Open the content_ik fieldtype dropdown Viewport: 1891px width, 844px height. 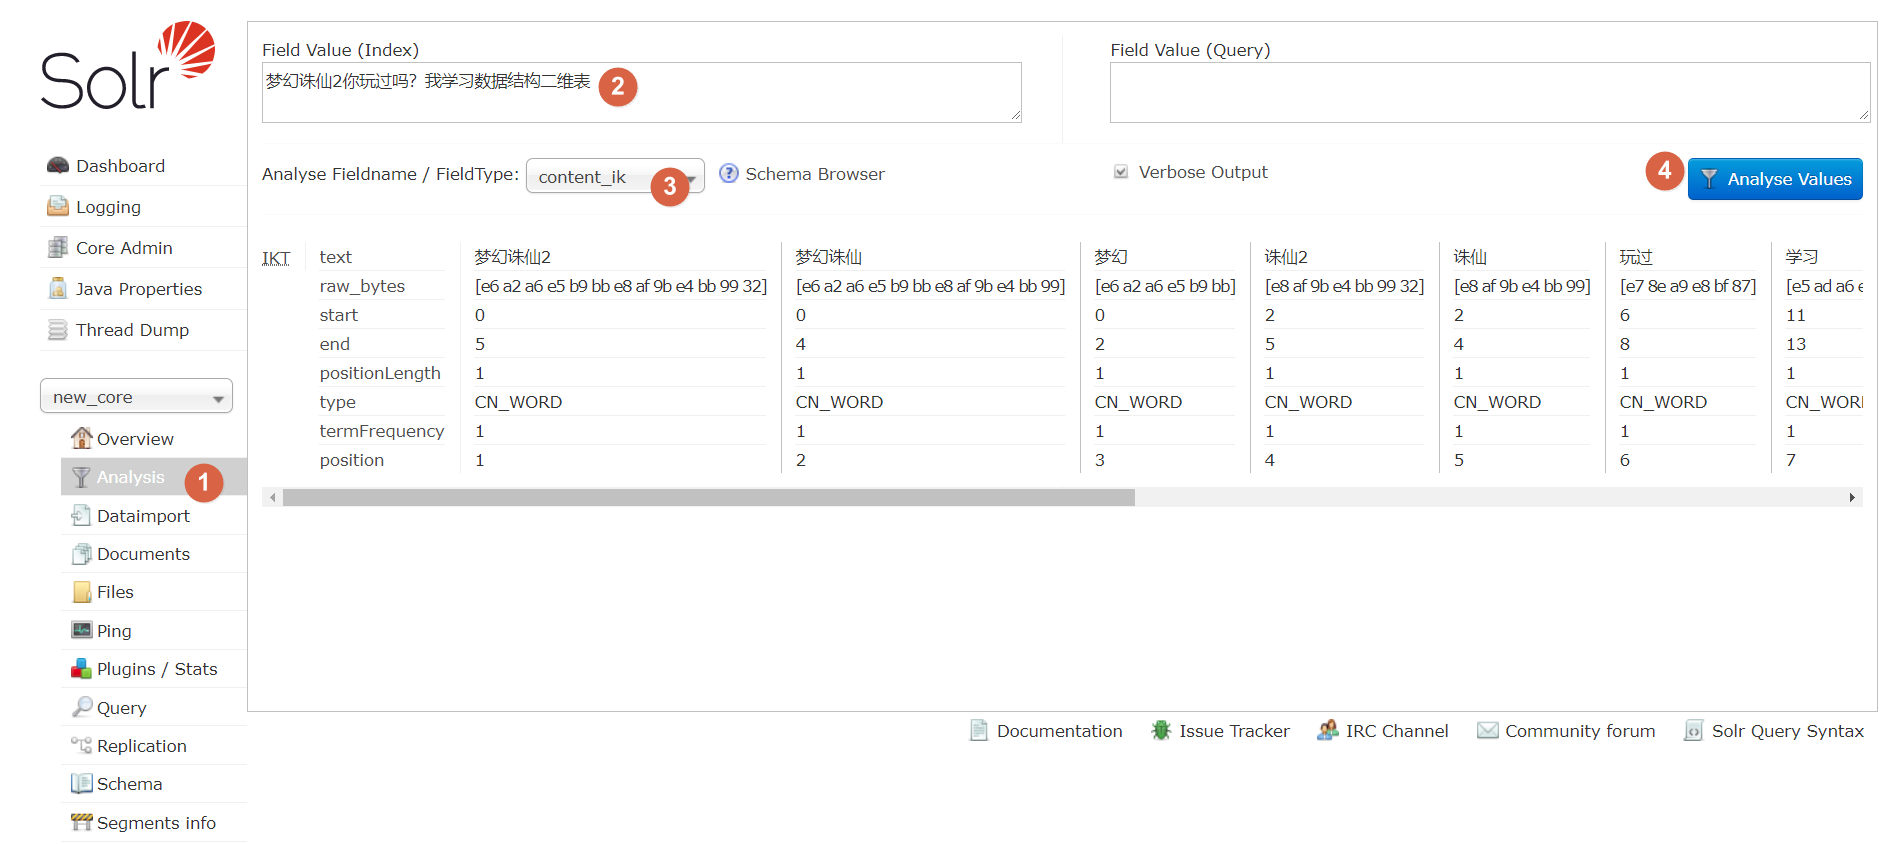click(x=615, y=176)
